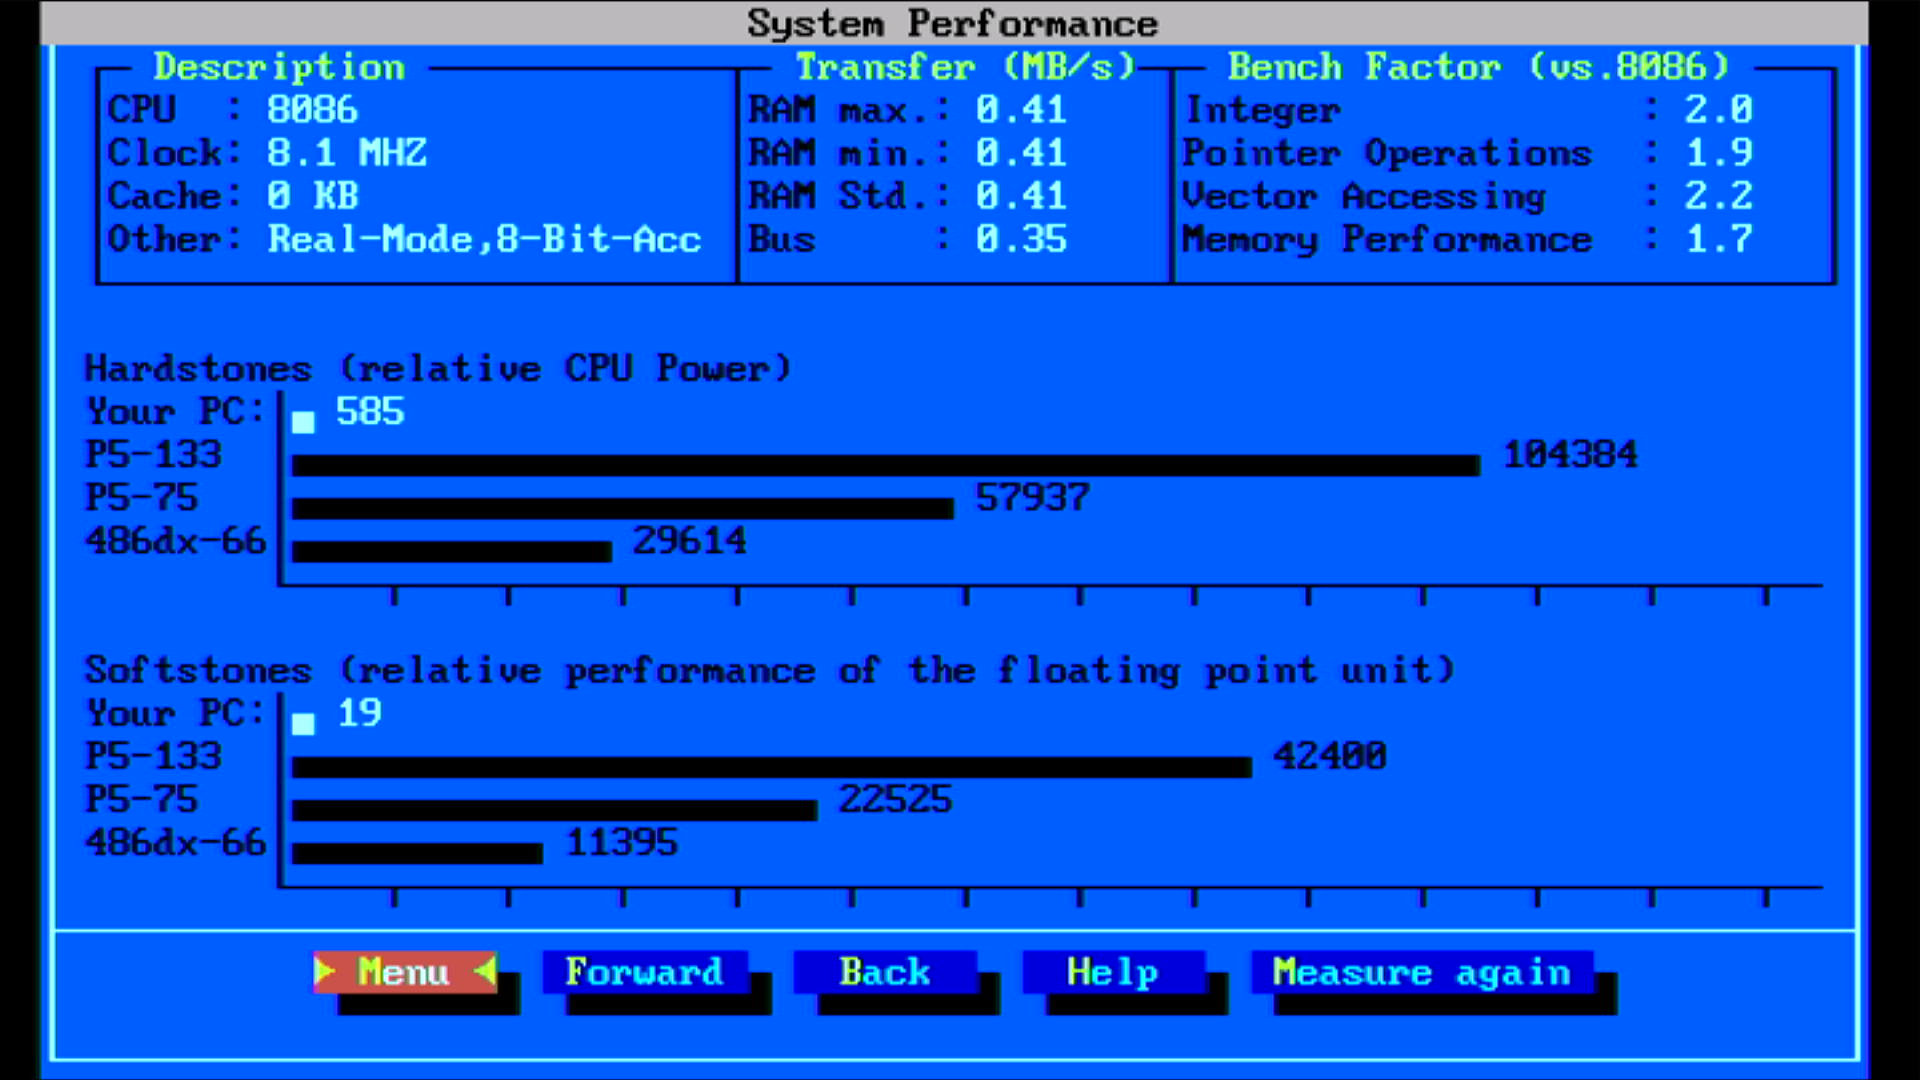
Task: Click the 486dx-66 Softstones value 11395
Action: pos(621,842)
